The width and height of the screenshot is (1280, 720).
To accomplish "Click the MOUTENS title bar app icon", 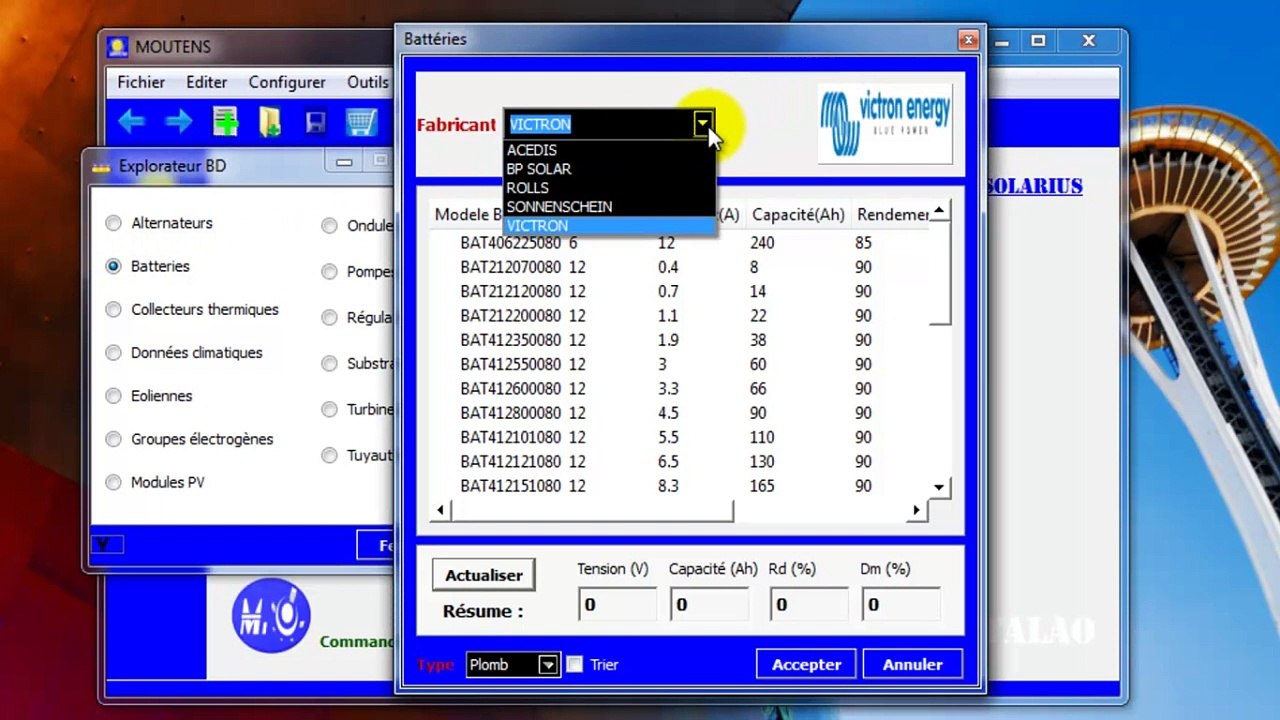I will (x=118, y=47).
